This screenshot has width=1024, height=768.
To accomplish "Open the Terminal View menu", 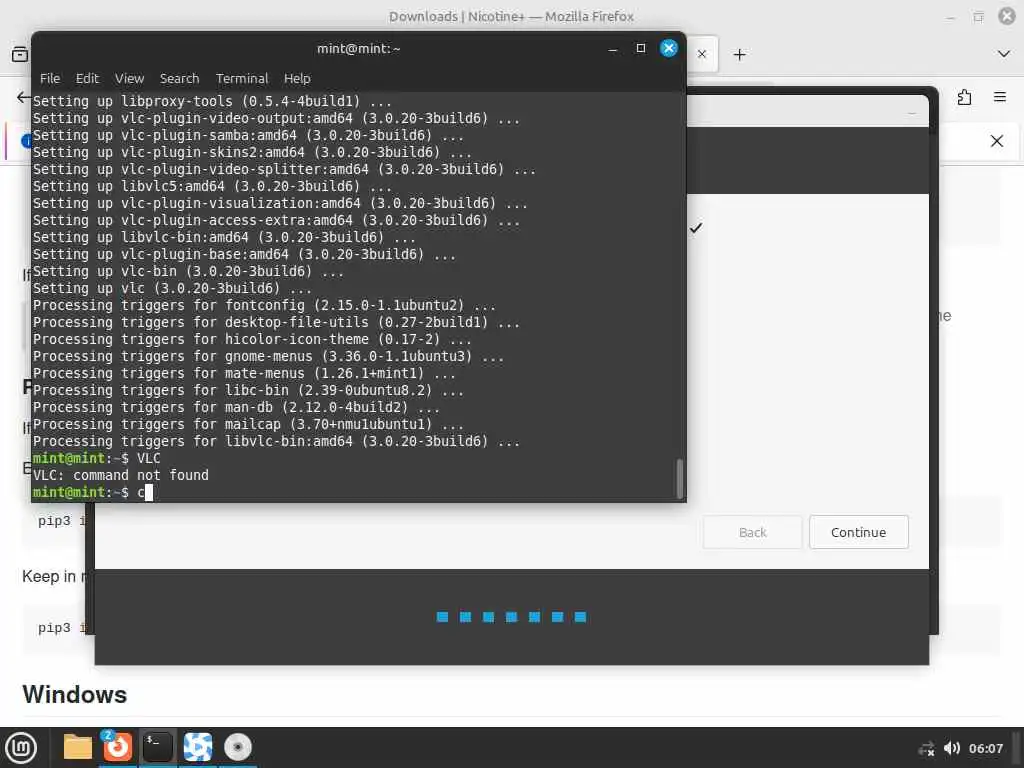I will coord(129,78).
